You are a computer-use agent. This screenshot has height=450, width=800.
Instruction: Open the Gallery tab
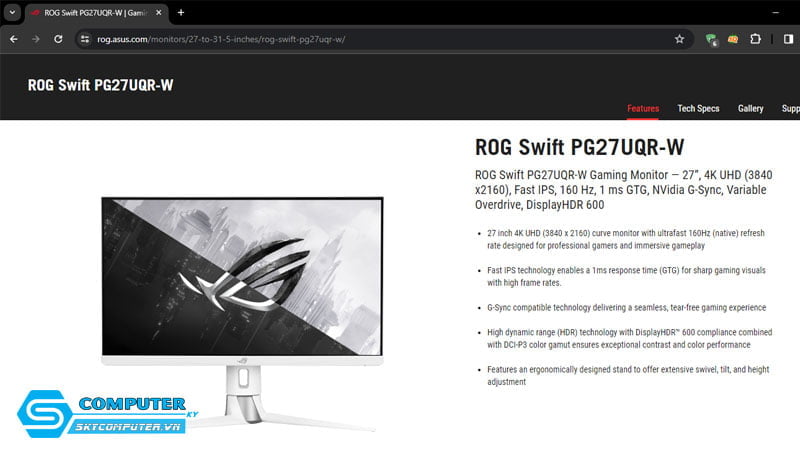pos(751,109)
